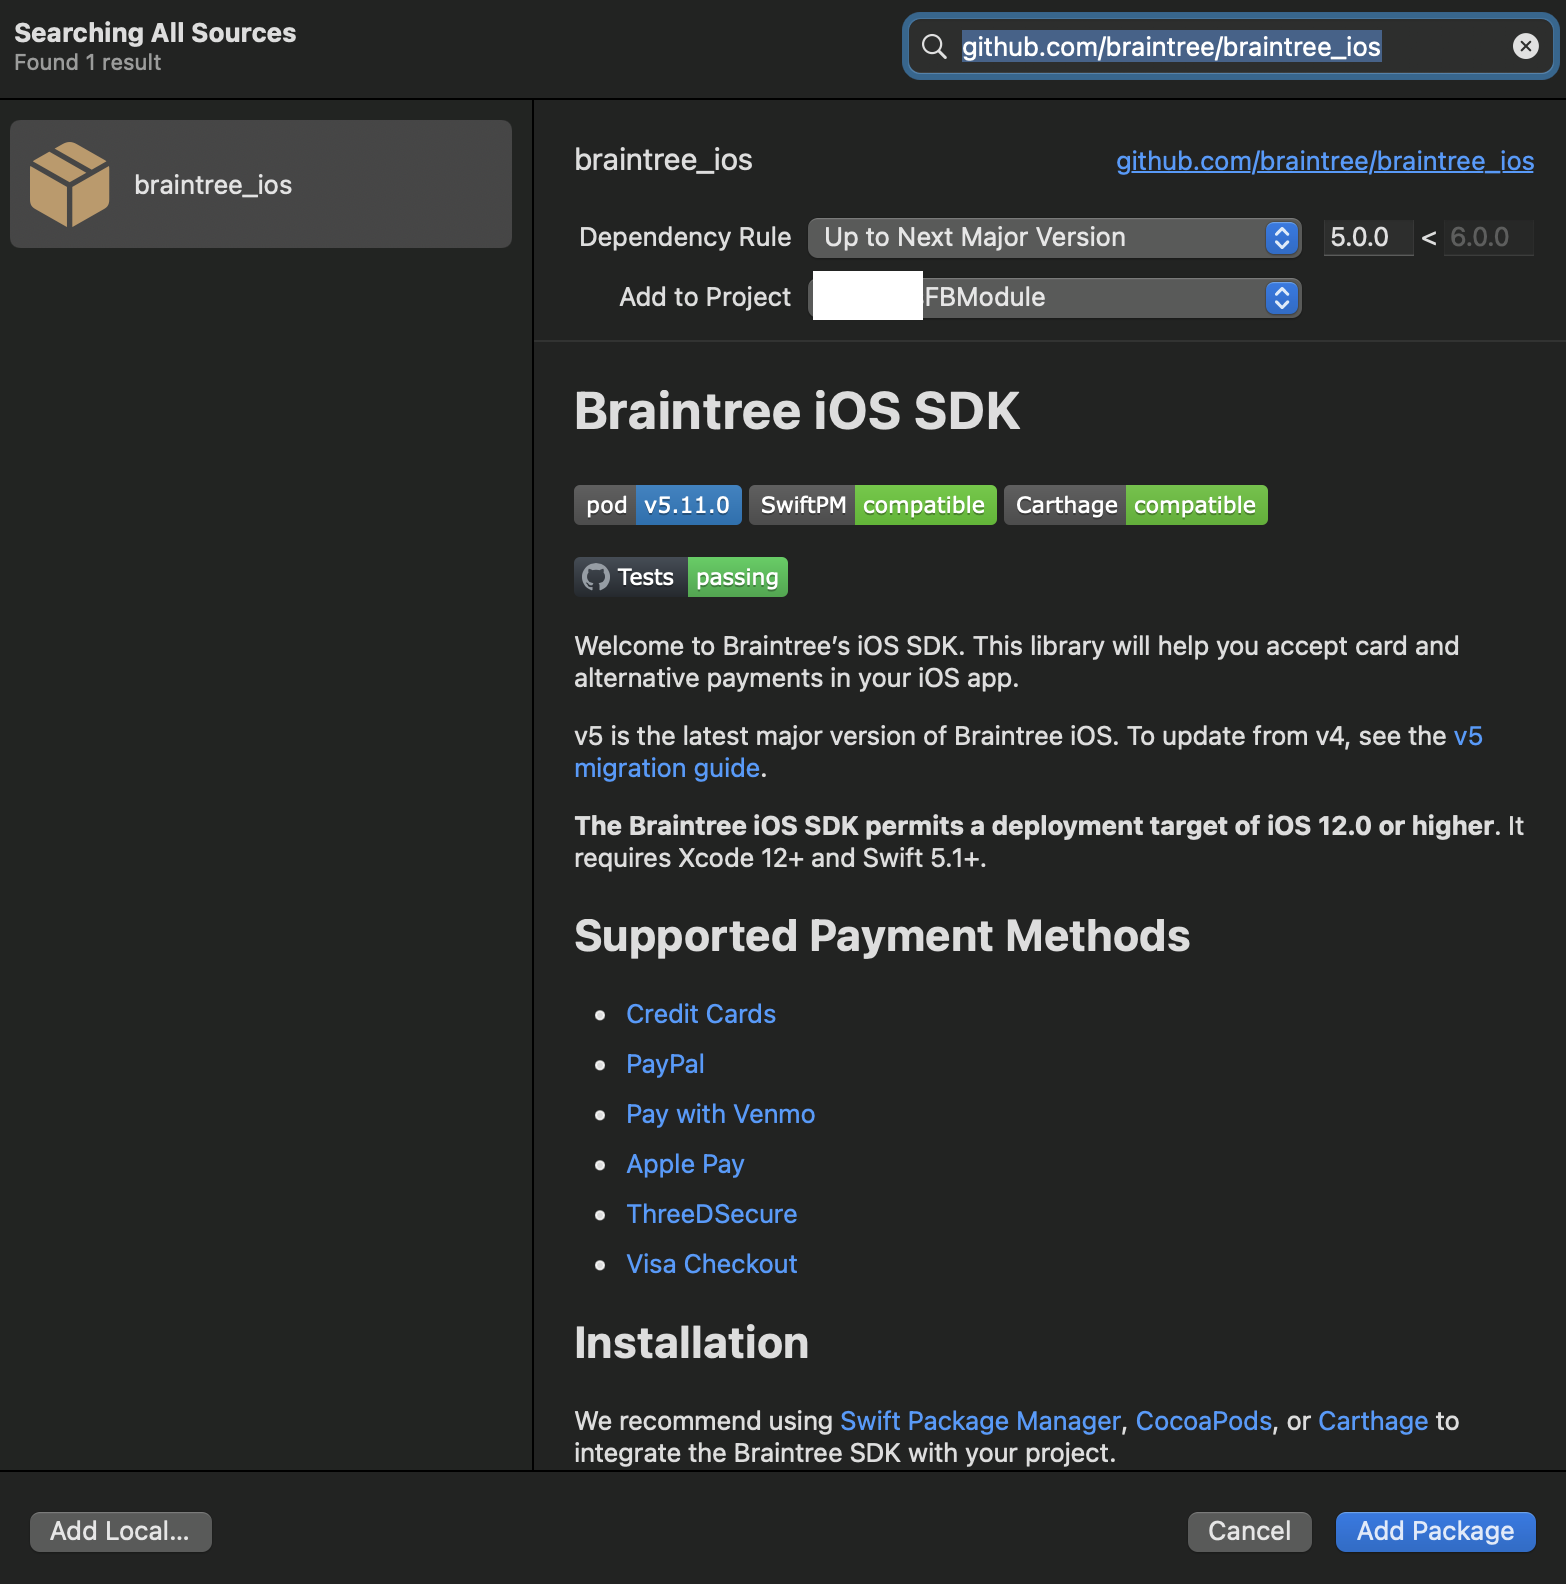Open the PayPal payment method link
The image size is (1566, 1584).
coord(665,1064)
